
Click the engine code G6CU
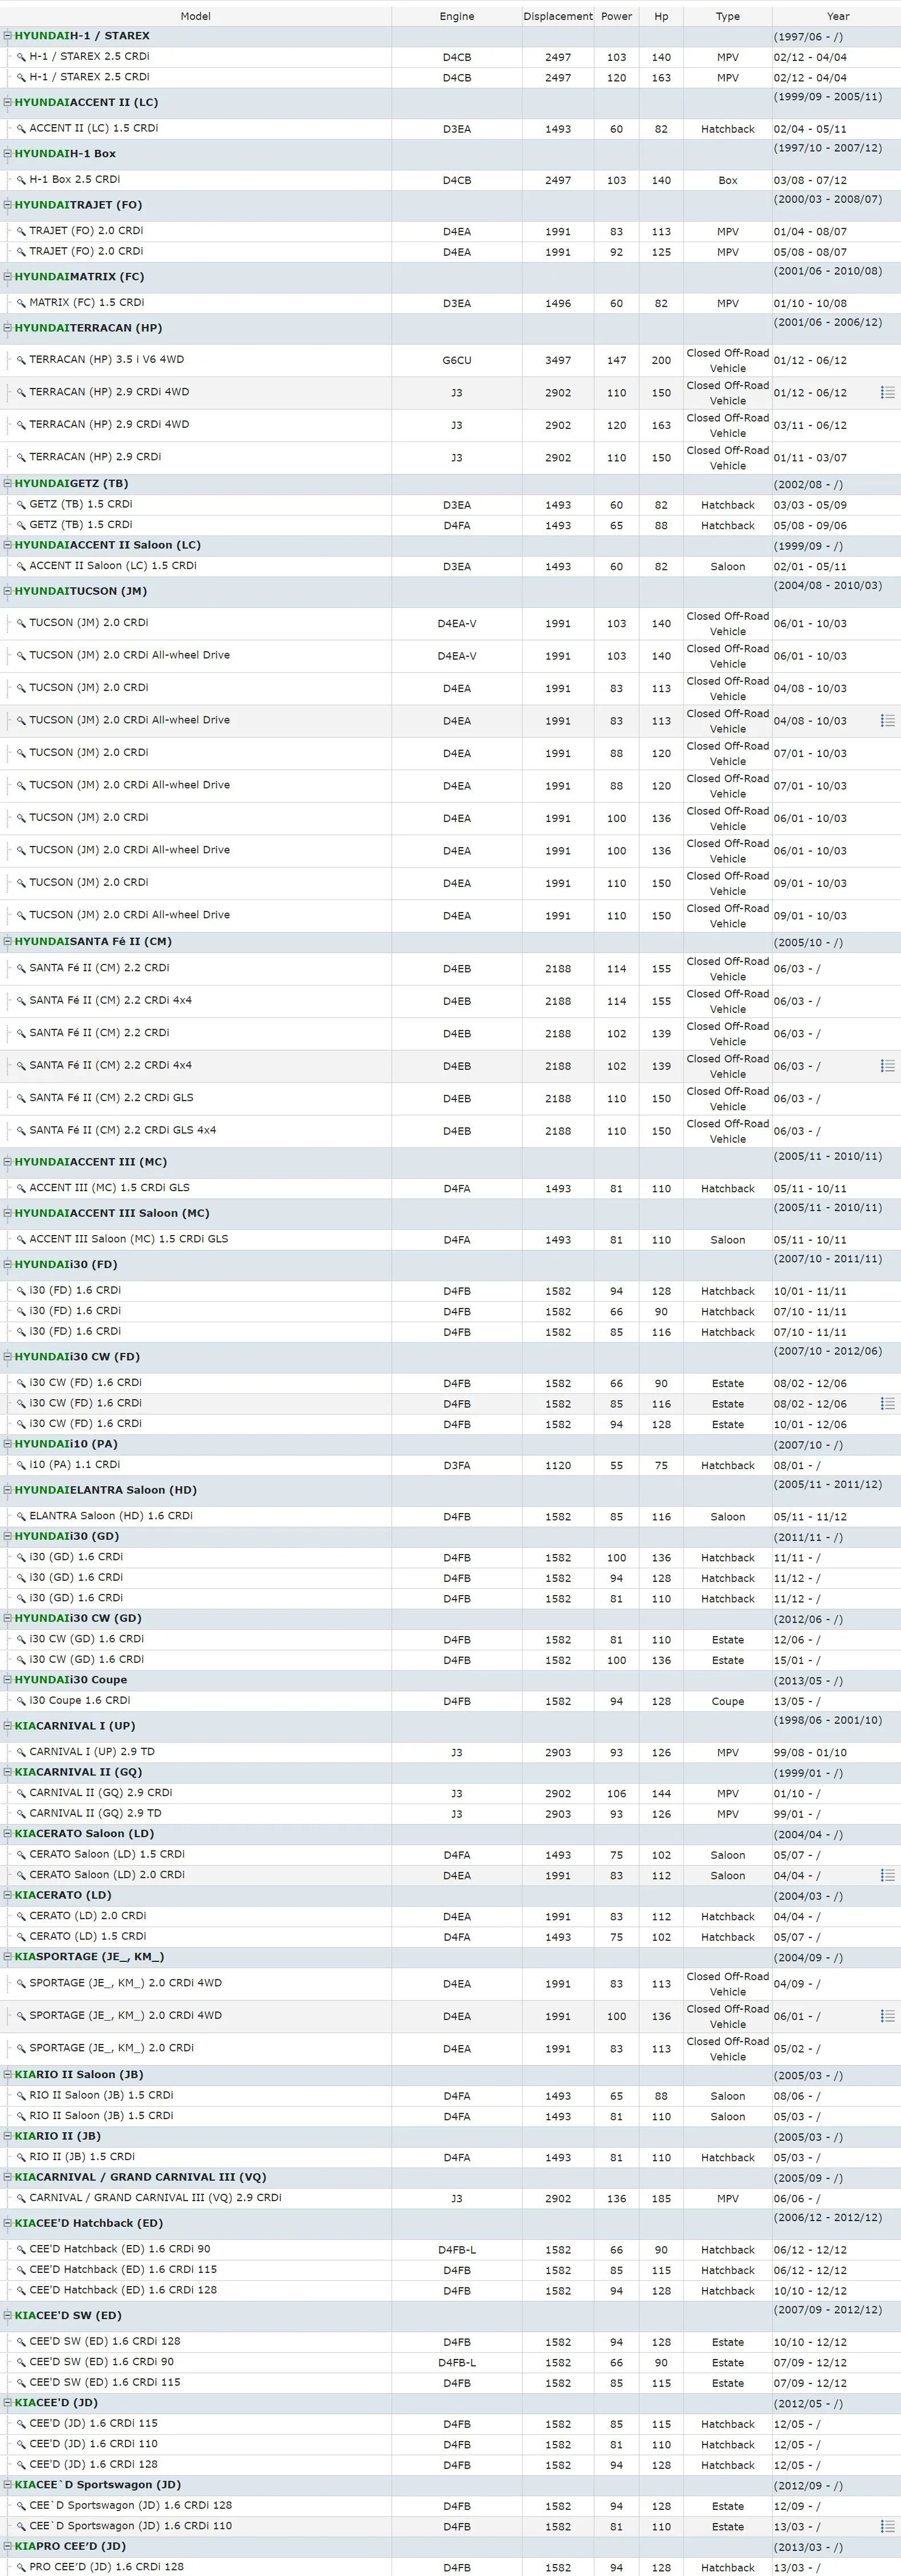click(457, 361)
